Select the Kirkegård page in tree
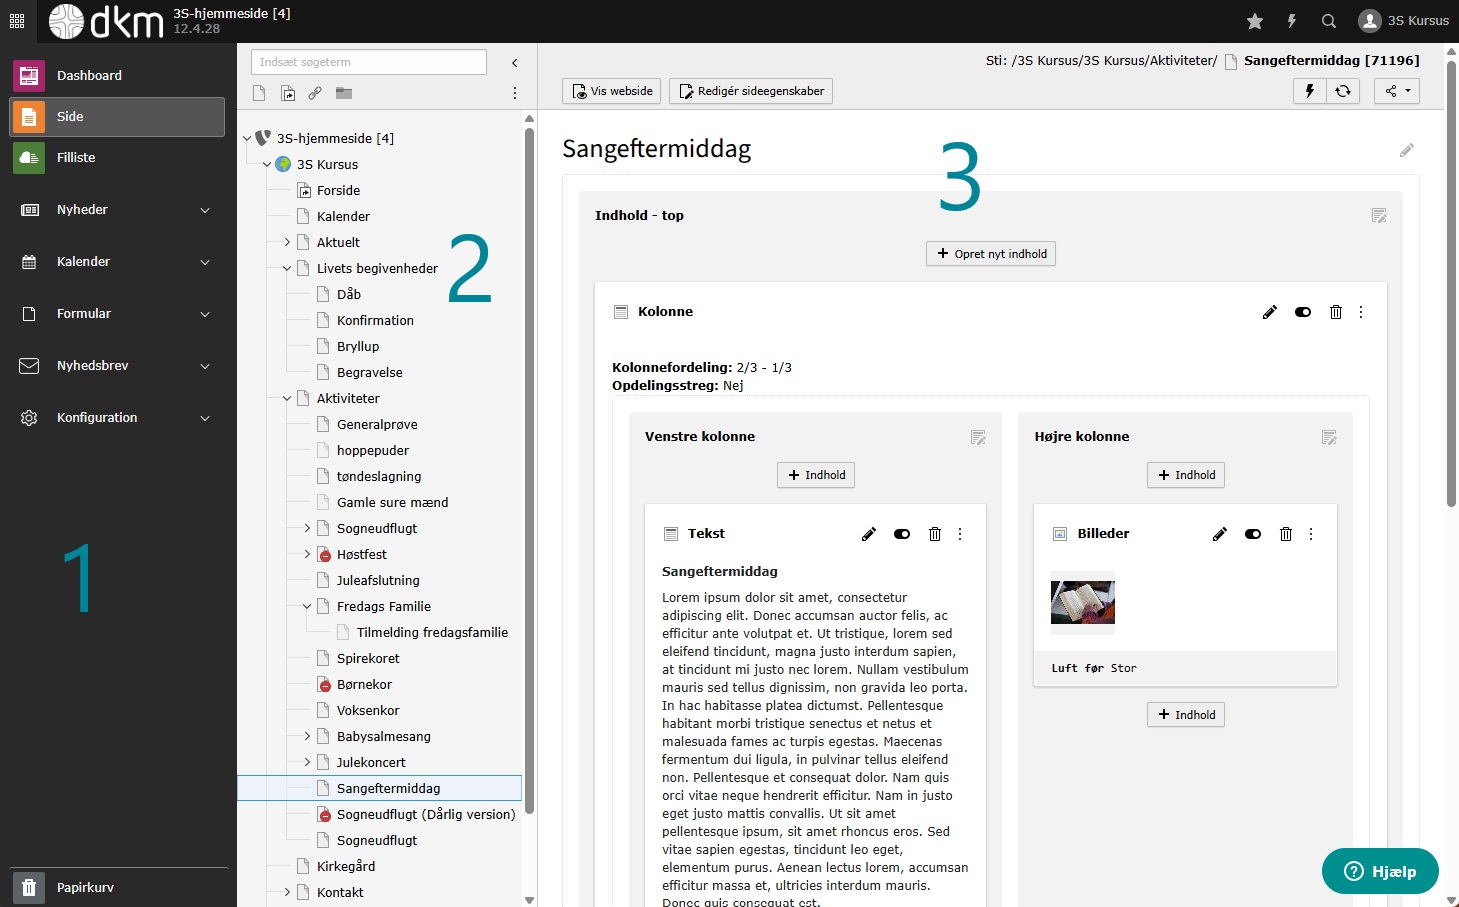Viewport: 1459px width, 907px height. [346, 866]
